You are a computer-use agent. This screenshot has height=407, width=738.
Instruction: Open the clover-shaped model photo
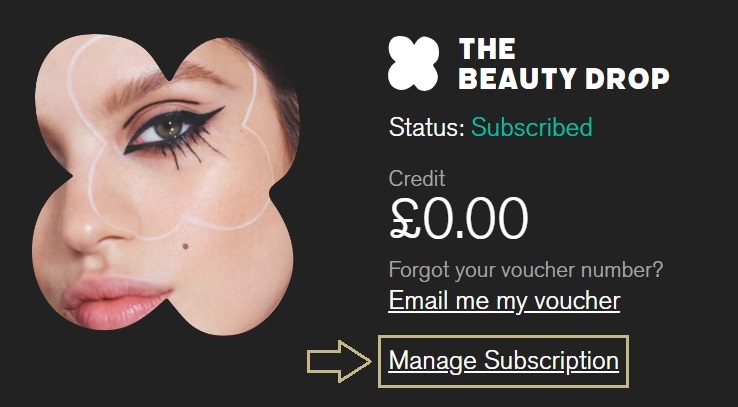point(166,184)
